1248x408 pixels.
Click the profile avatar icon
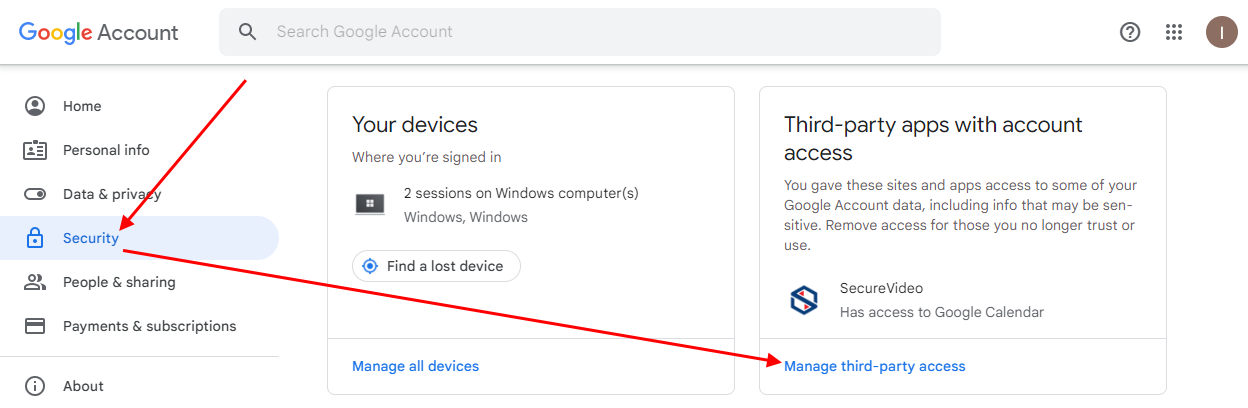coord(1221,32)
